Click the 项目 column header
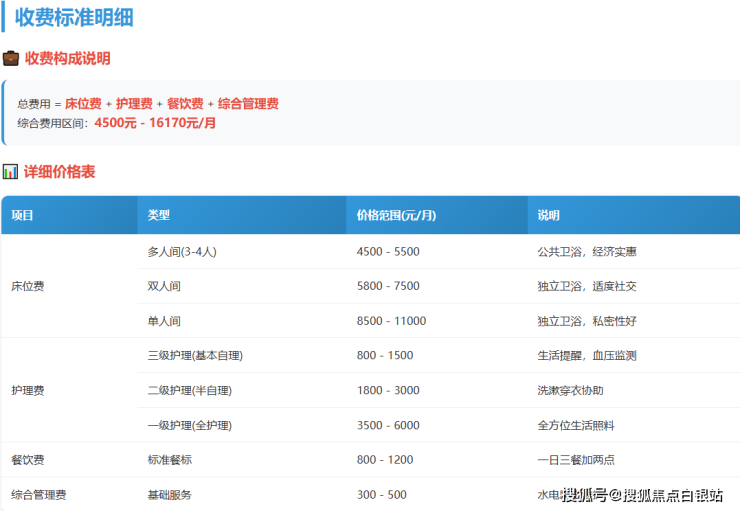Image resolution: width=740 pixels, height=511 pixels. [23, 215]
